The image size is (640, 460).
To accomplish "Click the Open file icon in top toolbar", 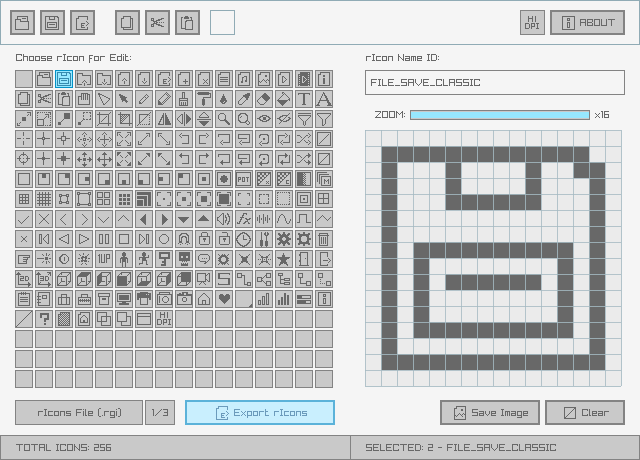I will click(22, 22).
